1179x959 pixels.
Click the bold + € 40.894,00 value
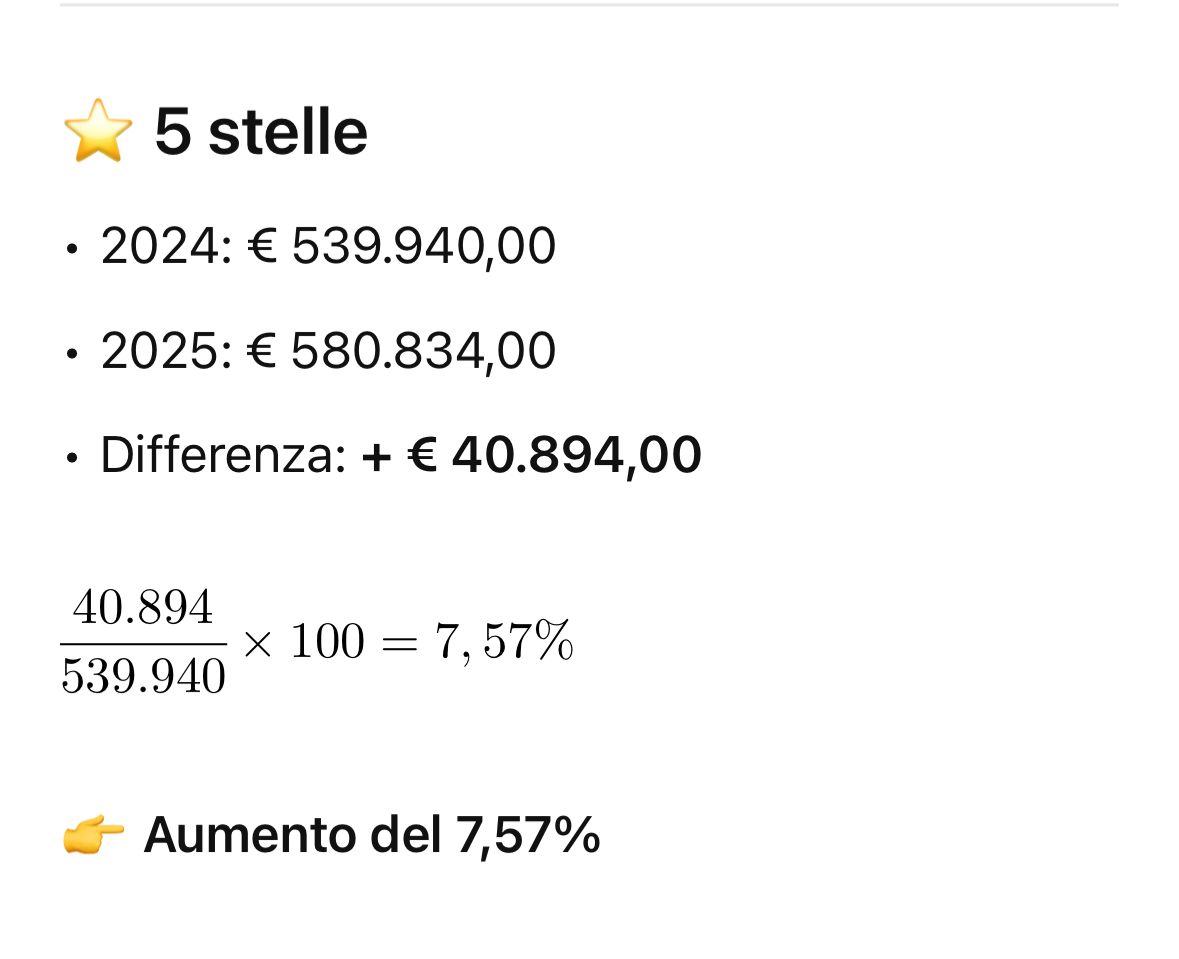pyautogui.click(x=531, y=456)
